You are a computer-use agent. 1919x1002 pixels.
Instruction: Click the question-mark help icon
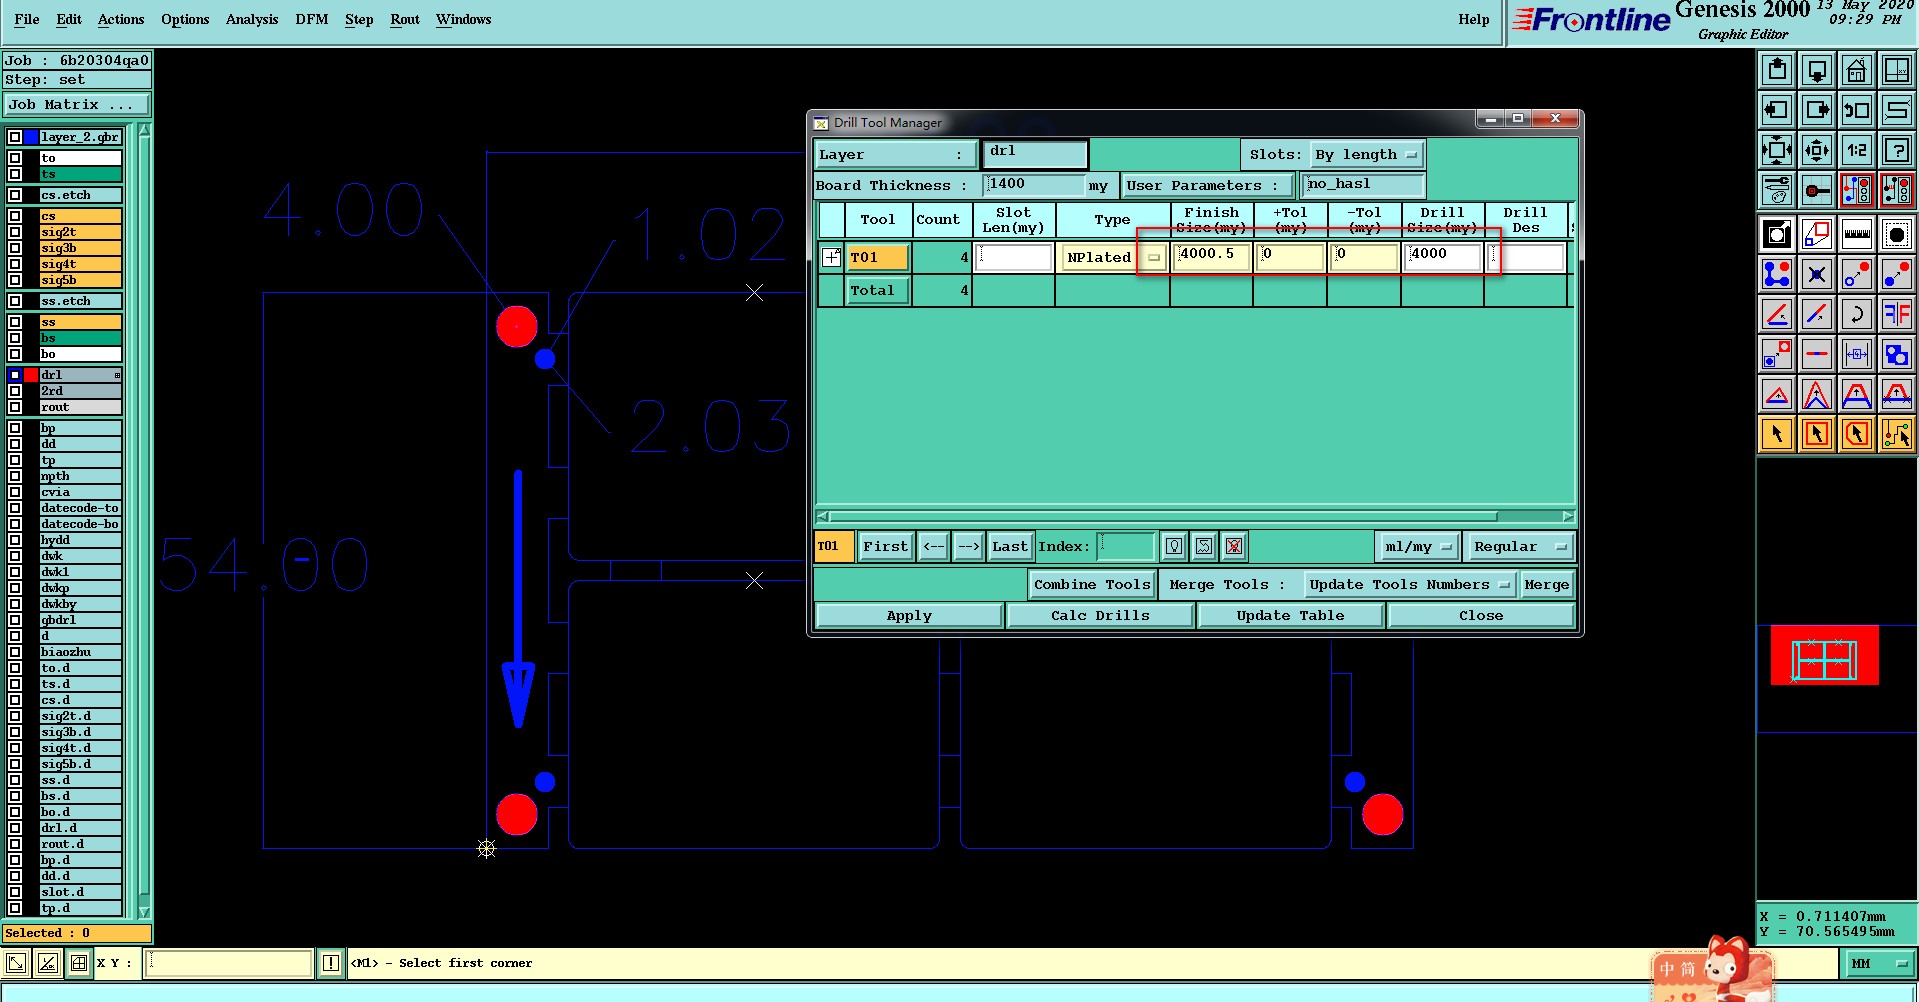(1897, 150)
